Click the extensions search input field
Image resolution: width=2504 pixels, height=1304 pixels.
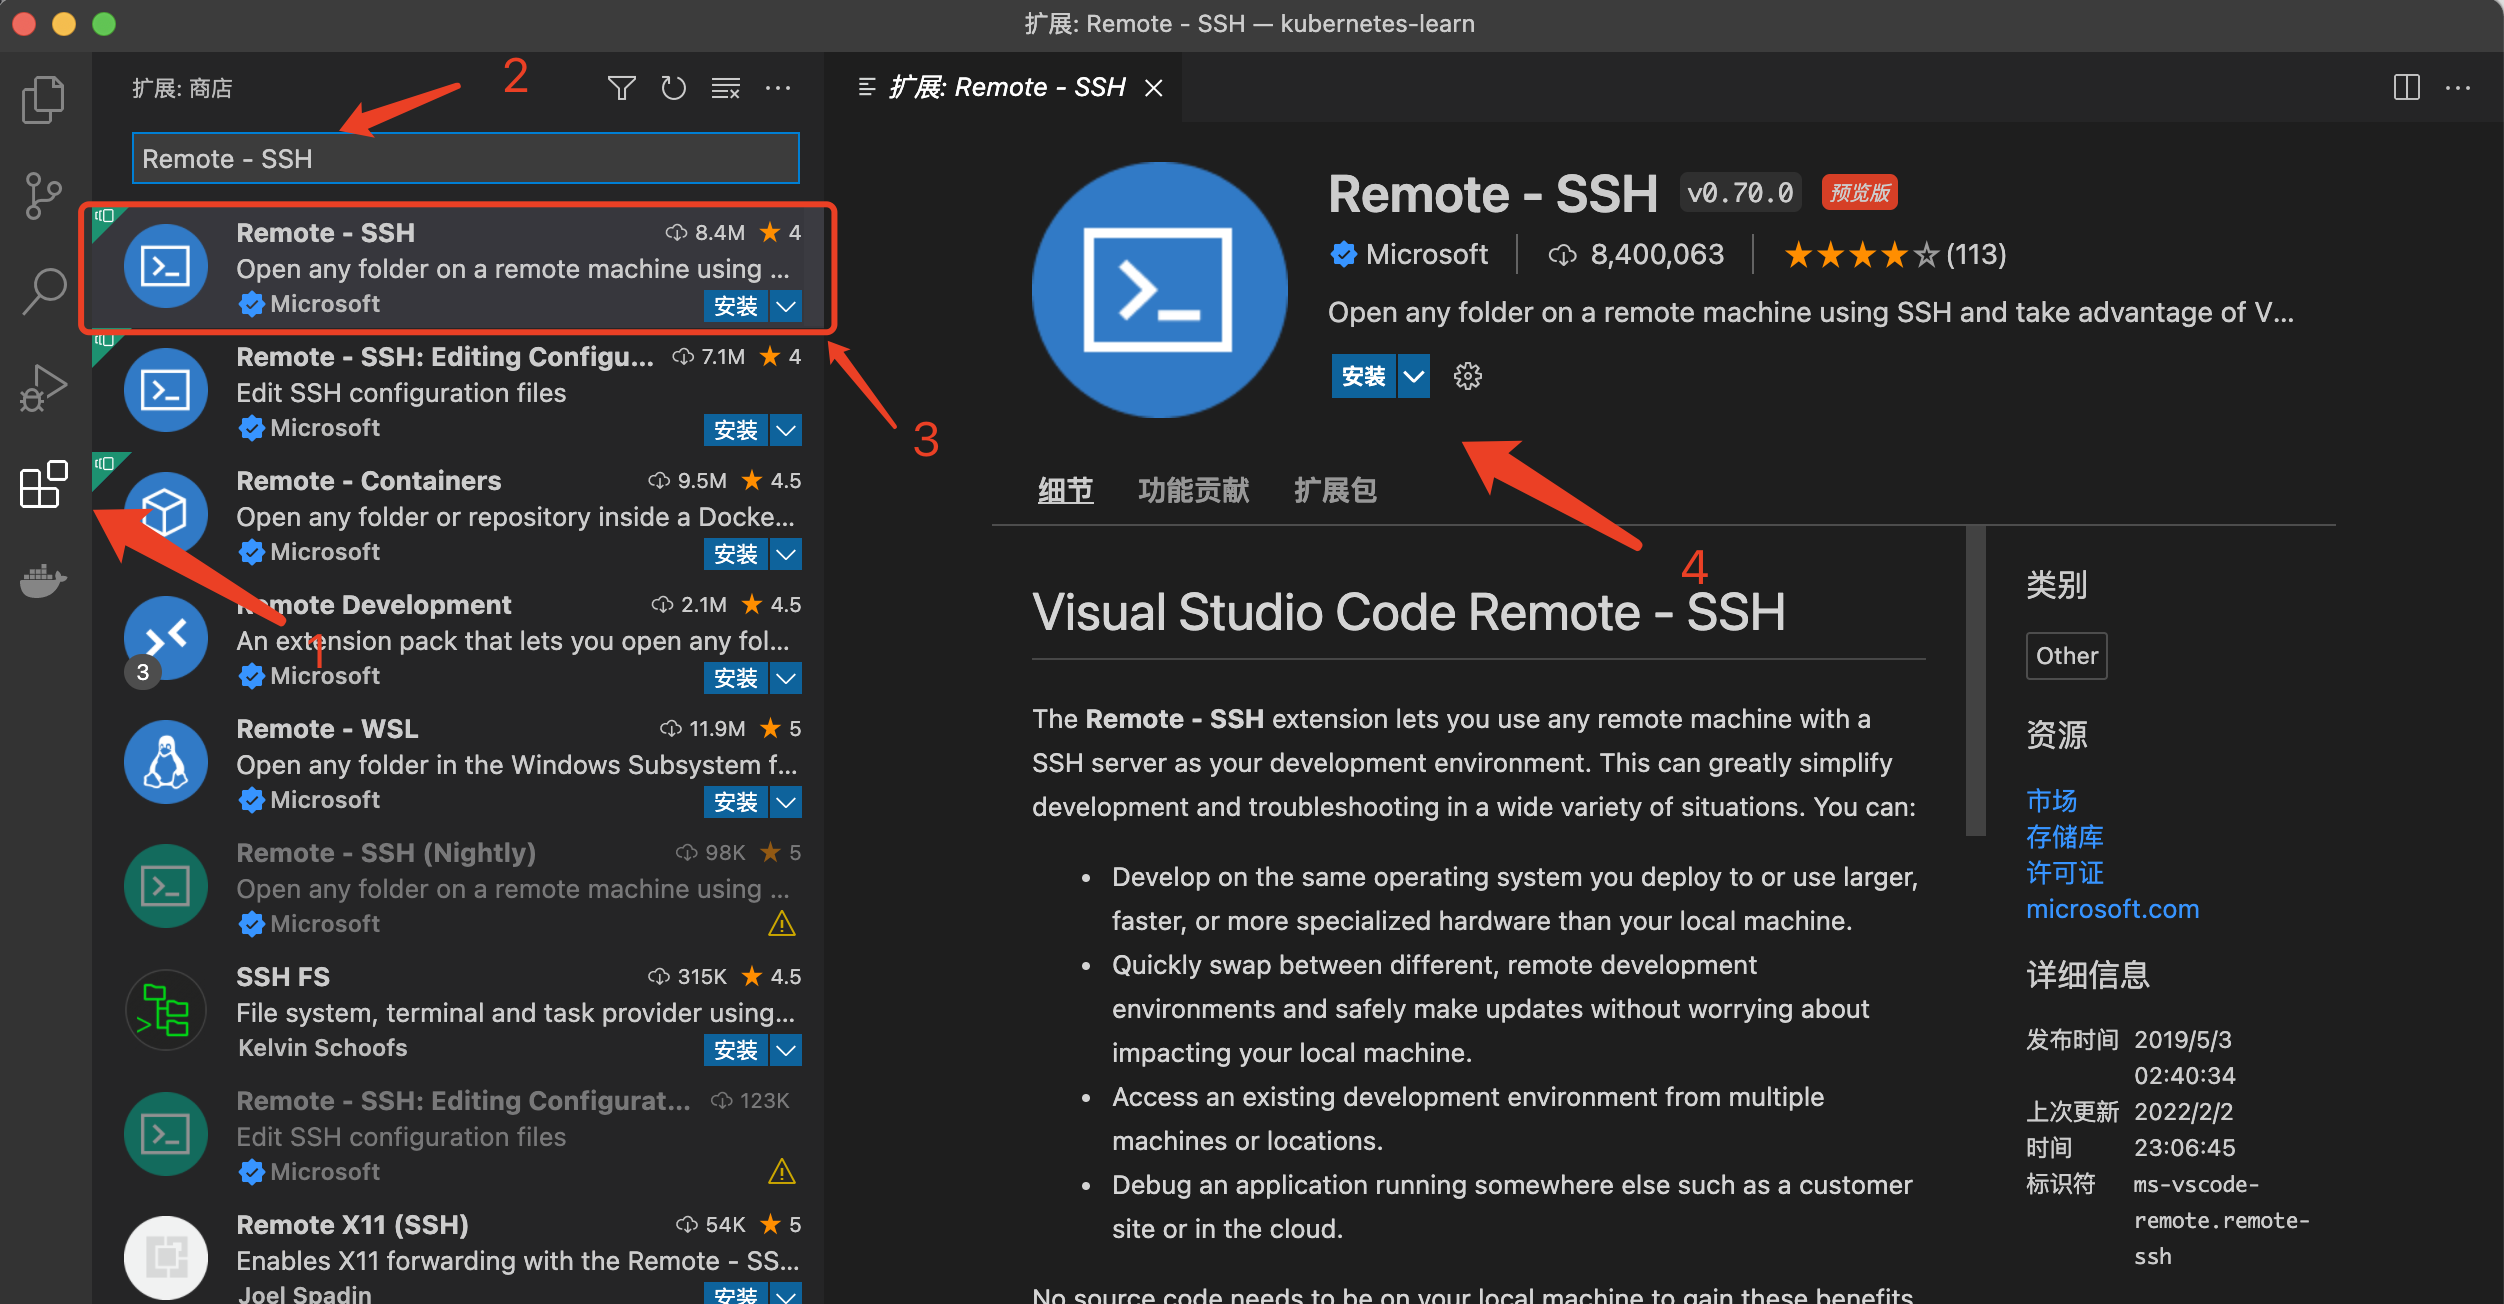466,158
